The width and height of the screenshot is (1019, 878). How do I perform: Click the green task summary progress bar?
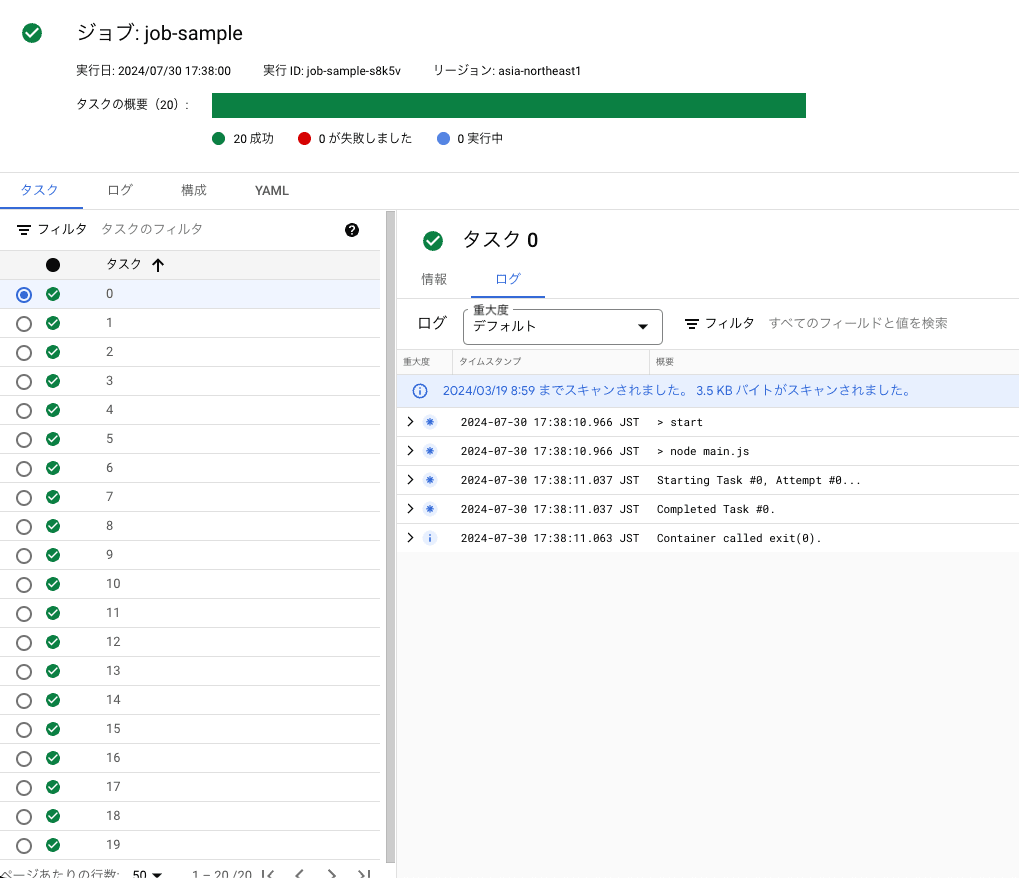click(508, 105)
